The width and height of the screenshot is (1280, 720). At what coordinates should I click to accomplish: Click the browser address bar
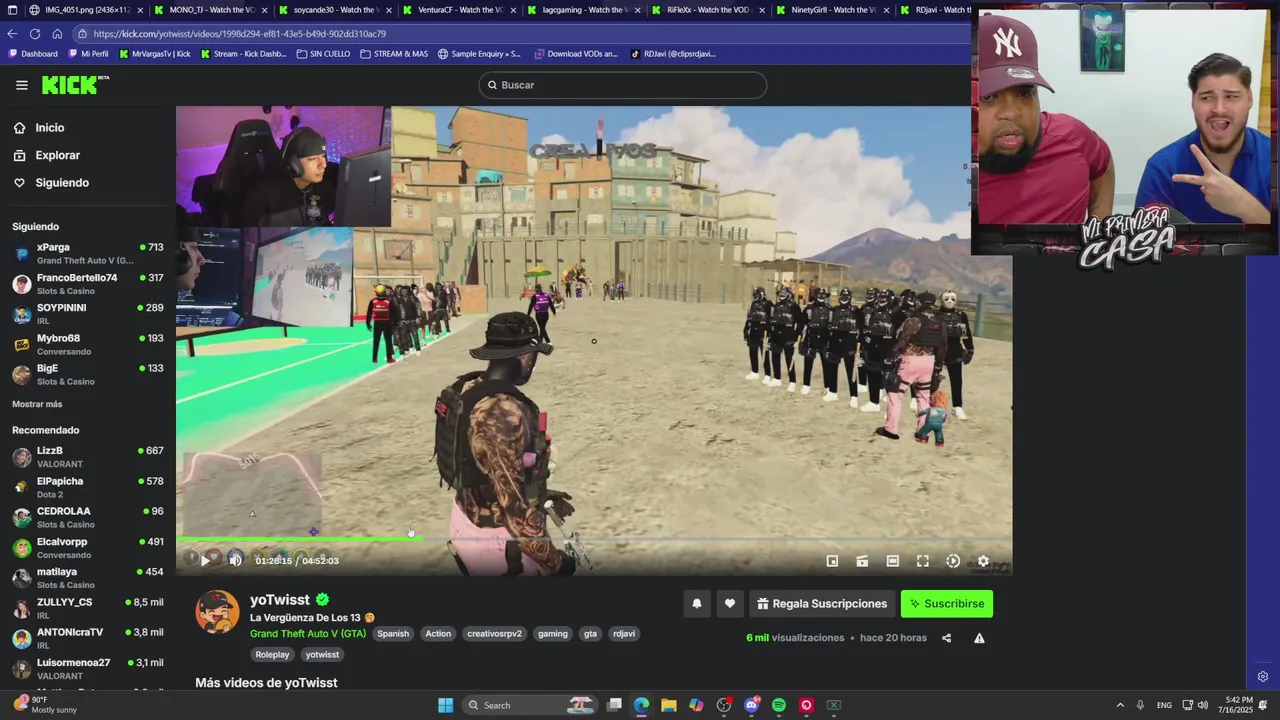click(520, 33)
